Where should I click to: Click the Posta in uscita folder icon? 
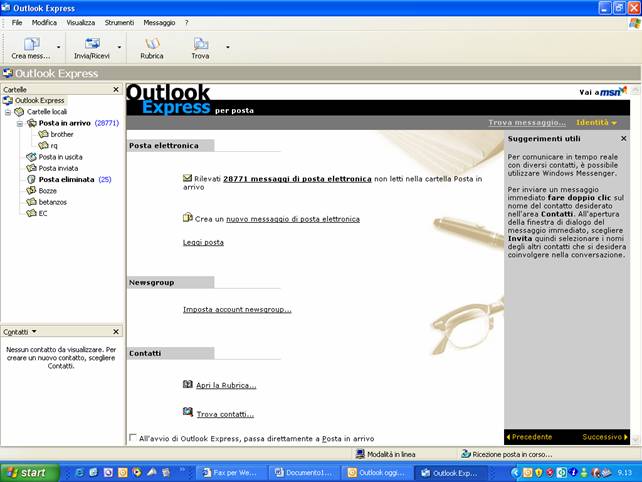pos(31,157)
